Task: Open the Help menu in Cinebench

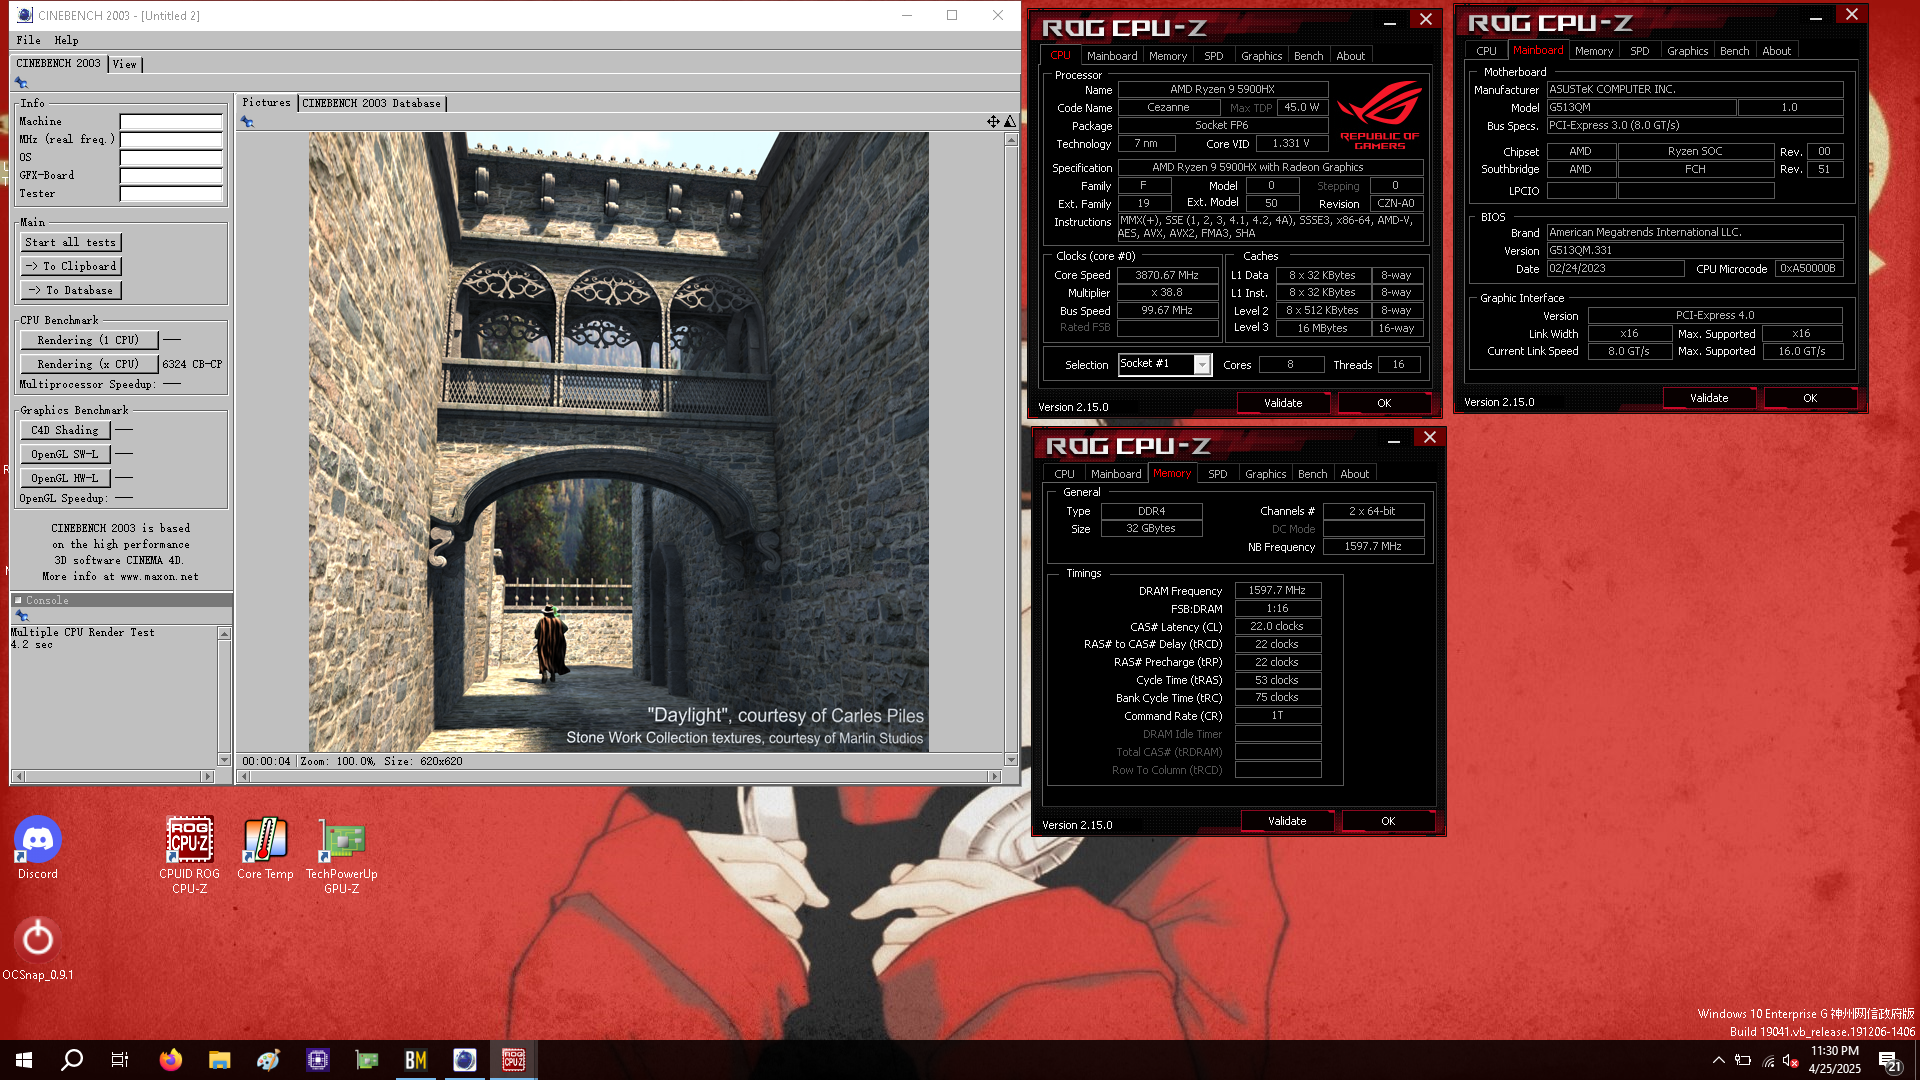Action: click(x=66, y=40)
